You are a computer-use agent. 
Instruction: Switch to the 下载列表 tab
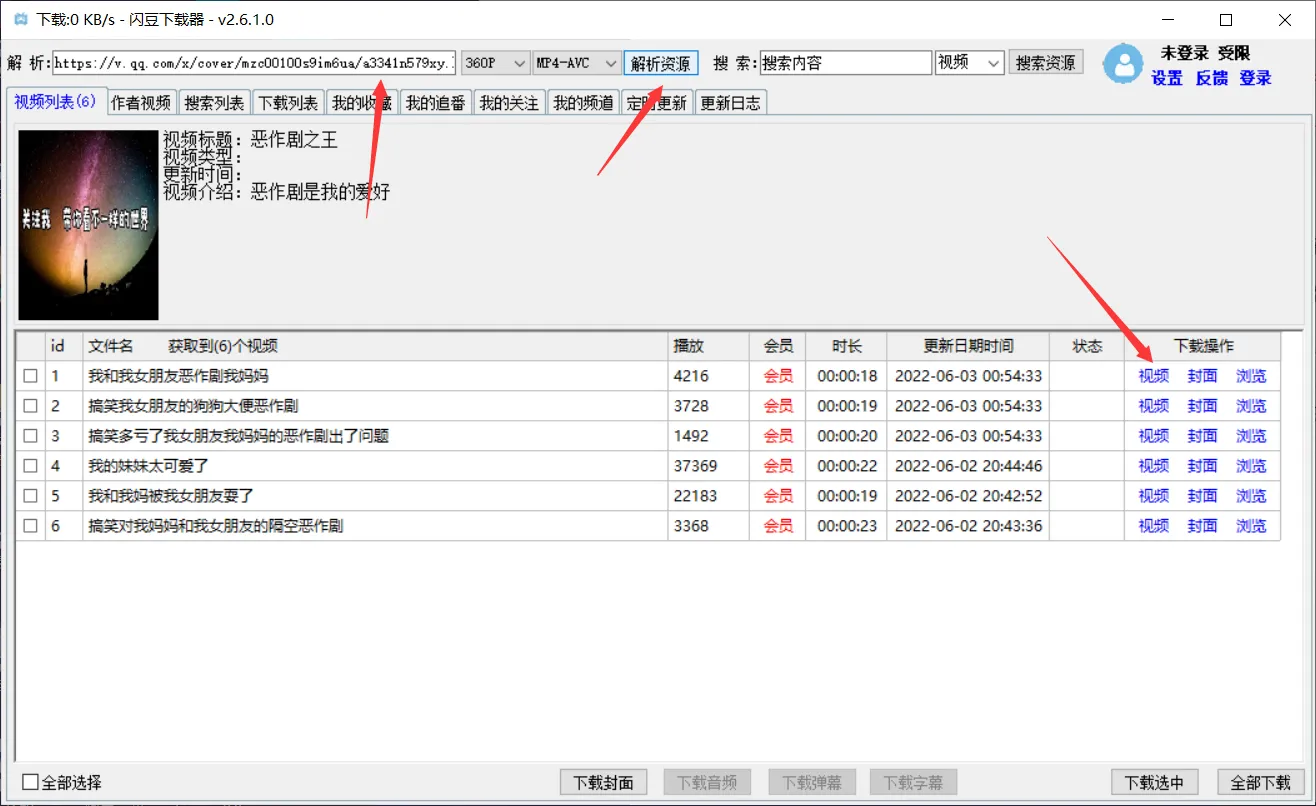(x=288, y=103)
